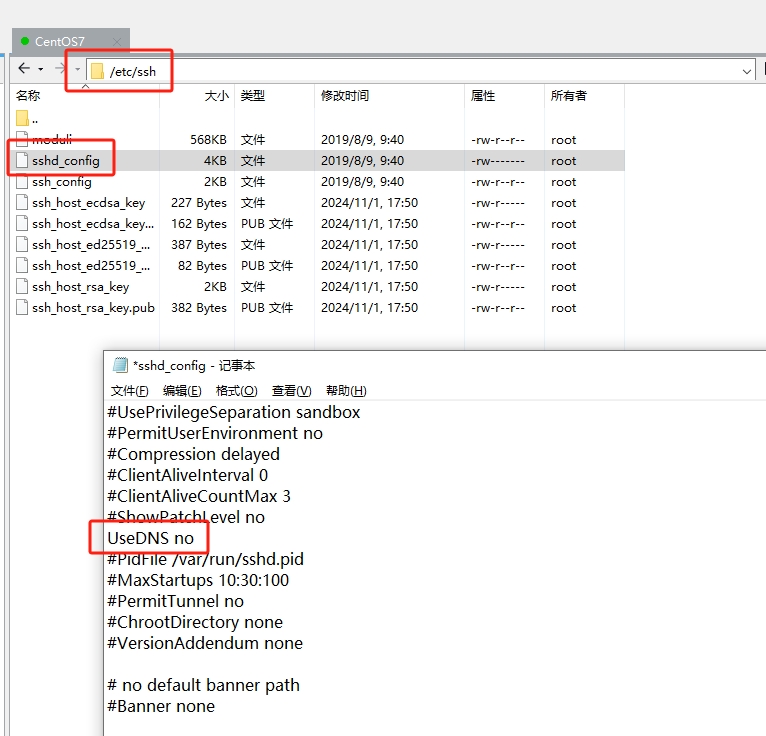
Task: Click the '#UsePrivilegeSeparation sandbox' line
Action: pyautogui.click(x=234, y=413)
